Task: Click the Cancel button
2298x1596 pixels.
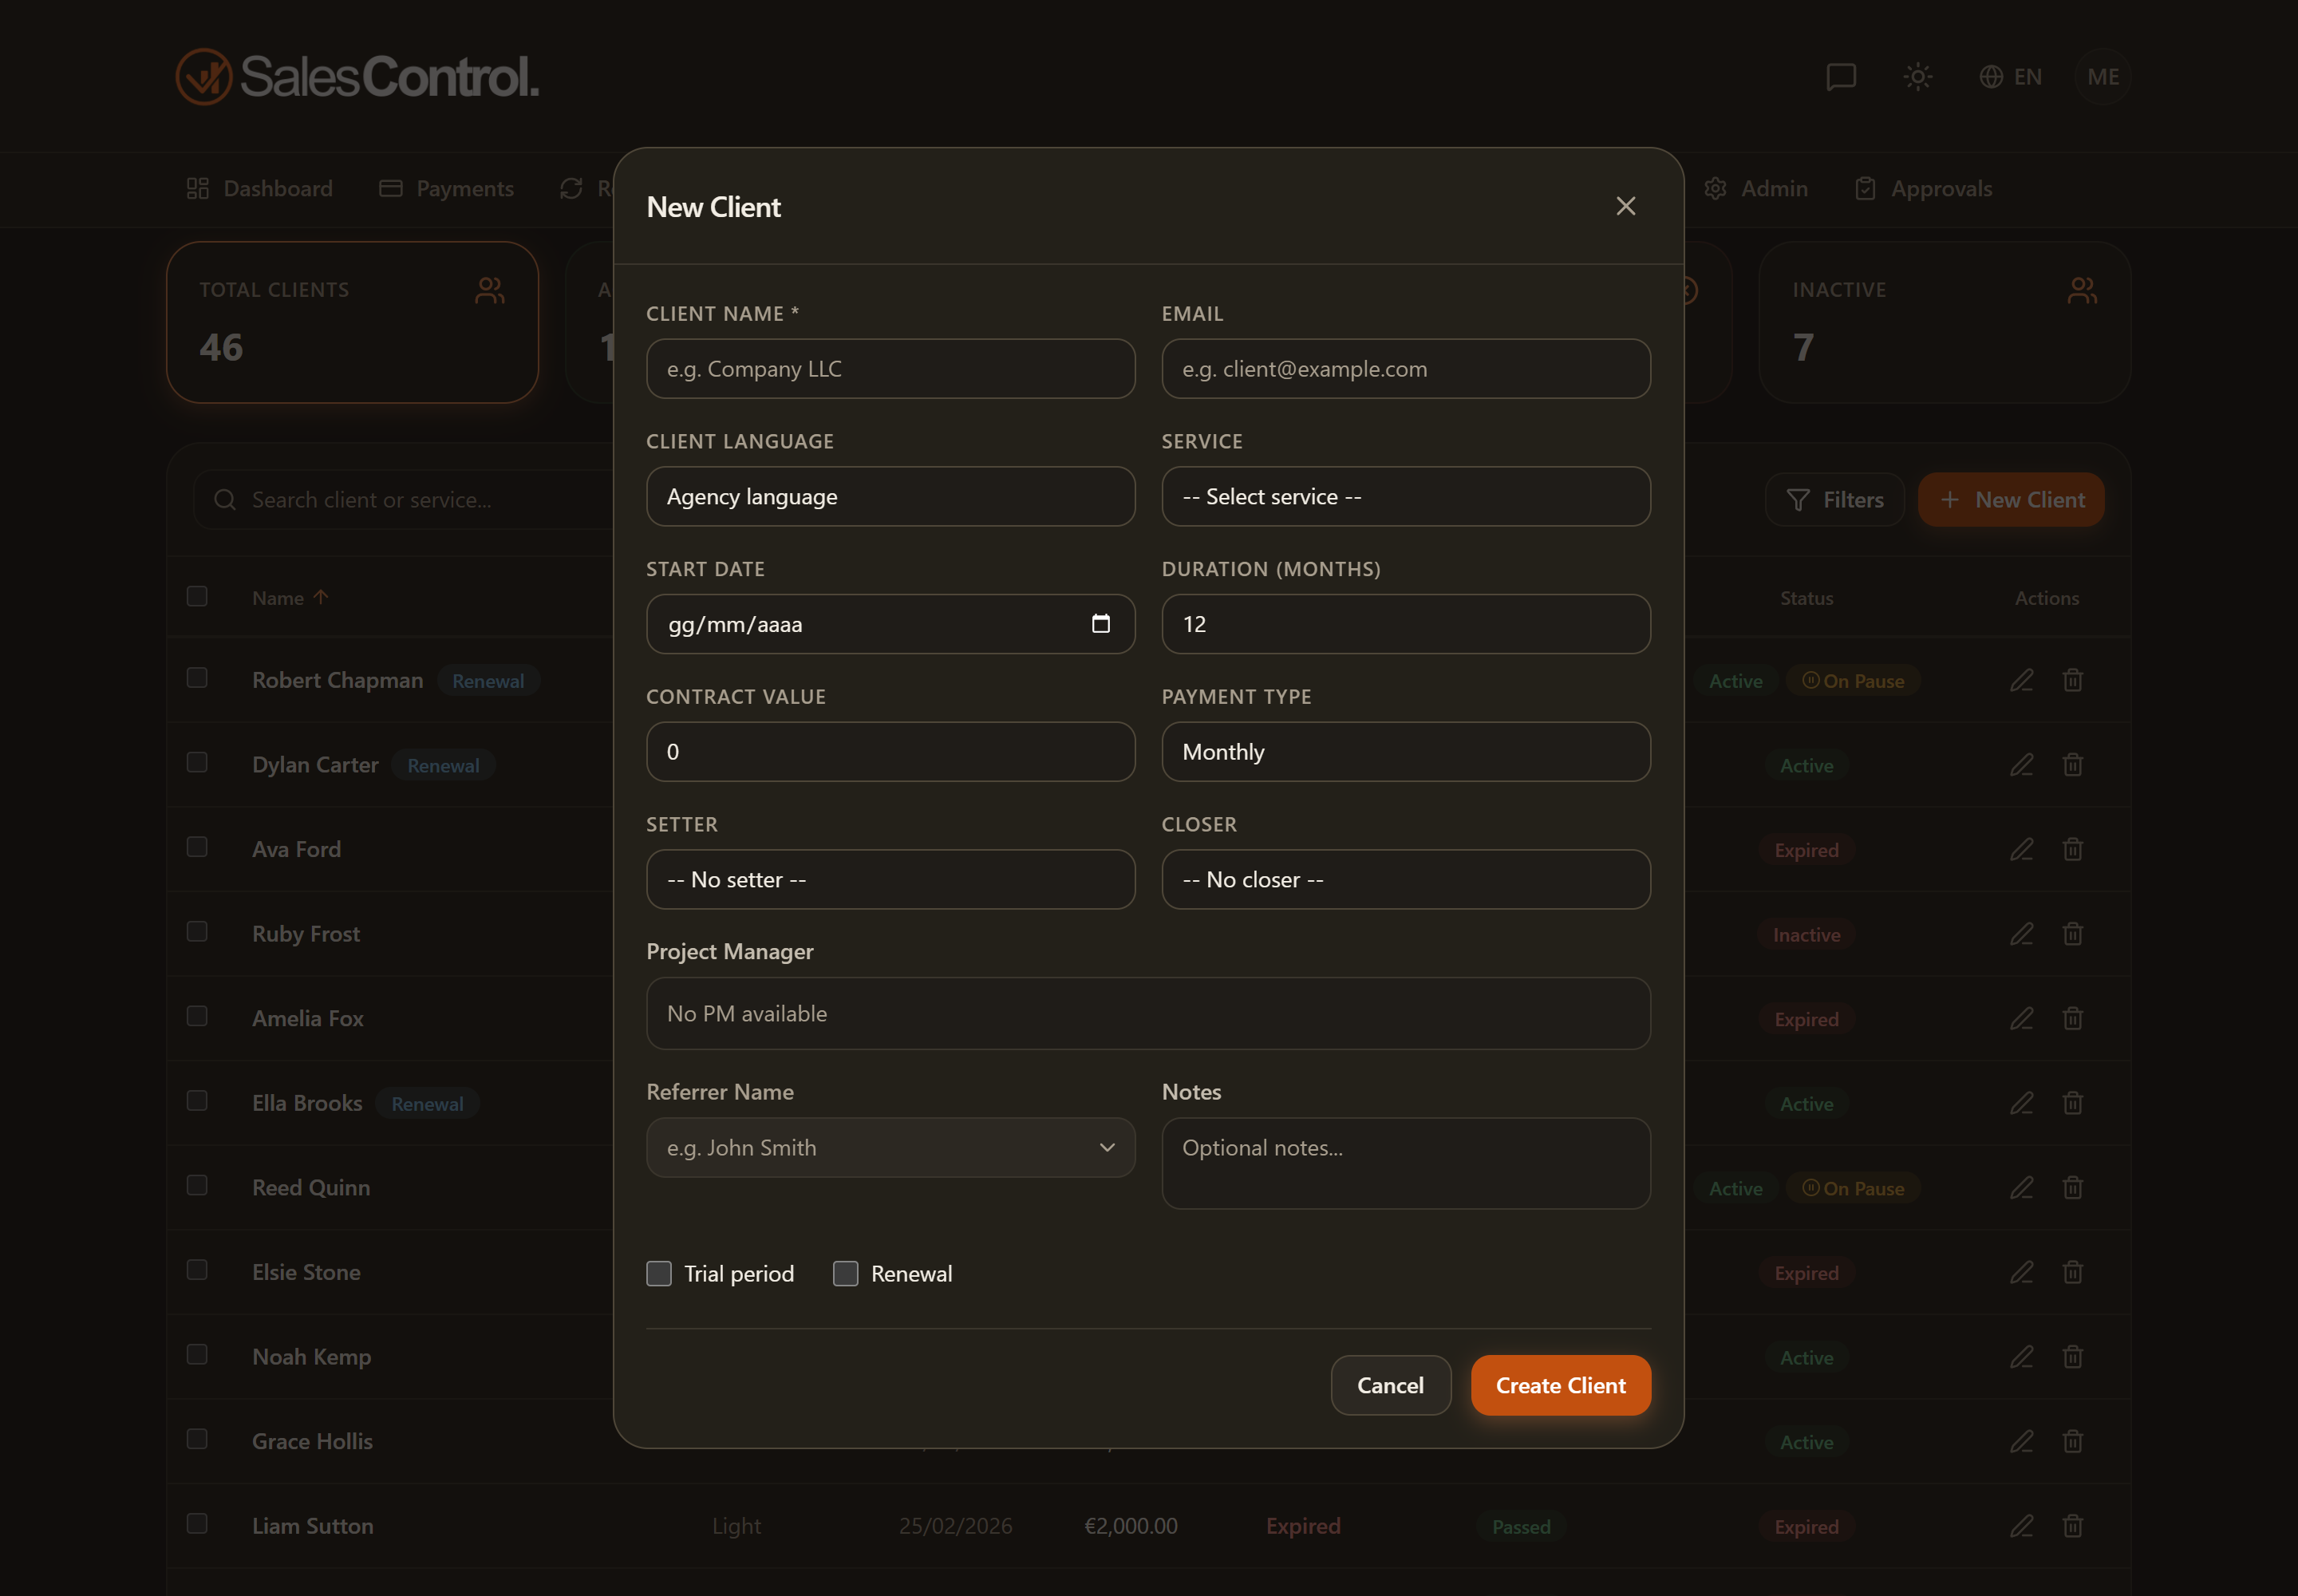Action: tap(1390, 1385)
